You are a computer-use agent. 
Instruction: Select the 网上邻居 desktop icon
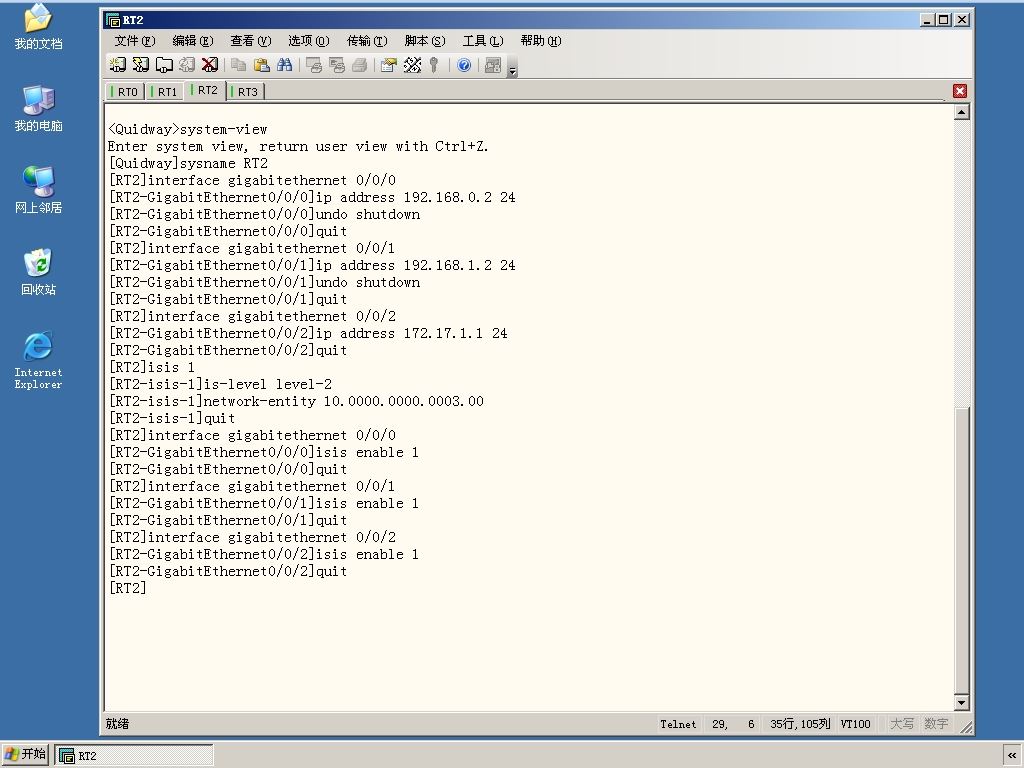coord(39,190)
